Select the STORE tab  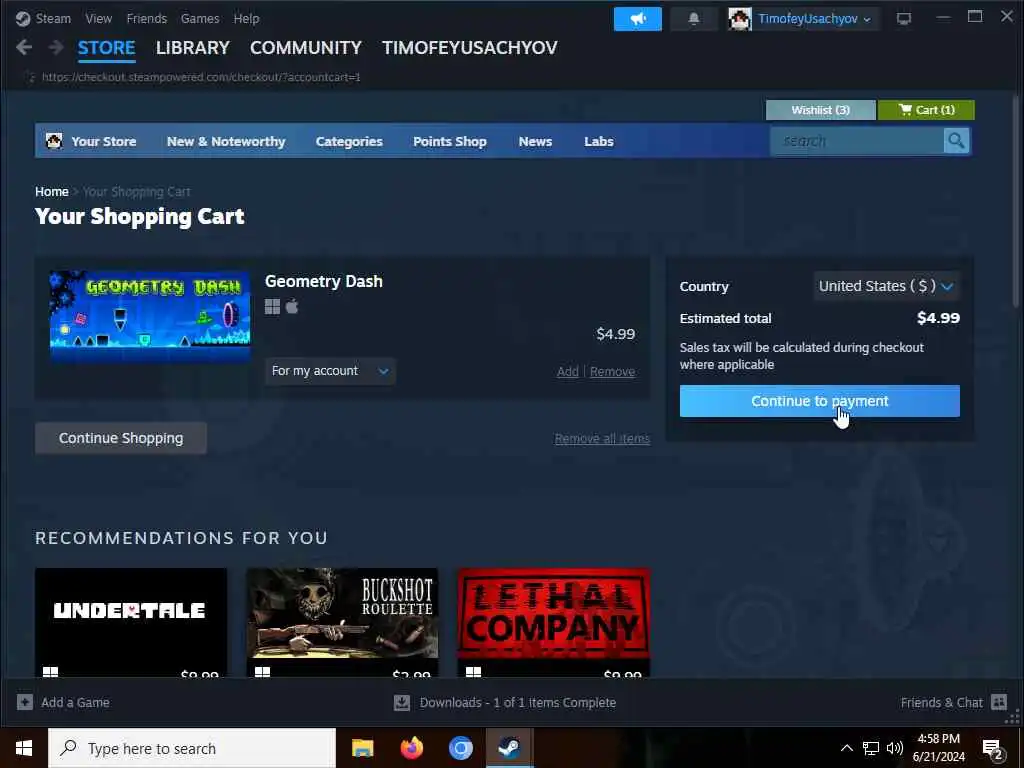coord(106,48)
